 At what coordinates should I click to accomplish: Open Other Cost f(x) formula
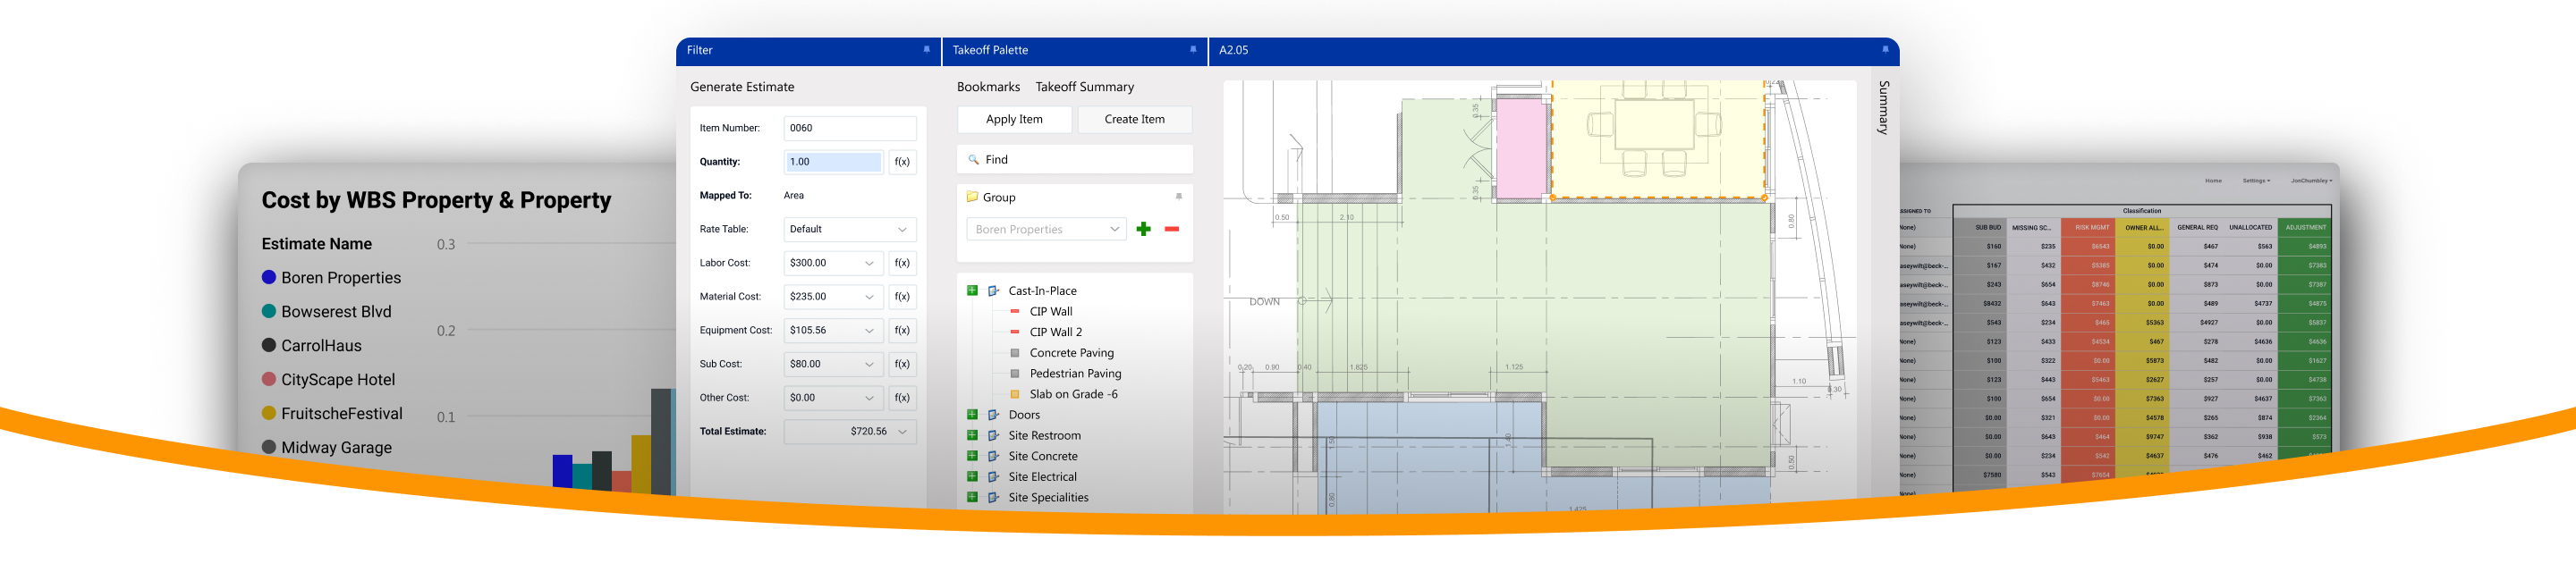tap(902, 398)
